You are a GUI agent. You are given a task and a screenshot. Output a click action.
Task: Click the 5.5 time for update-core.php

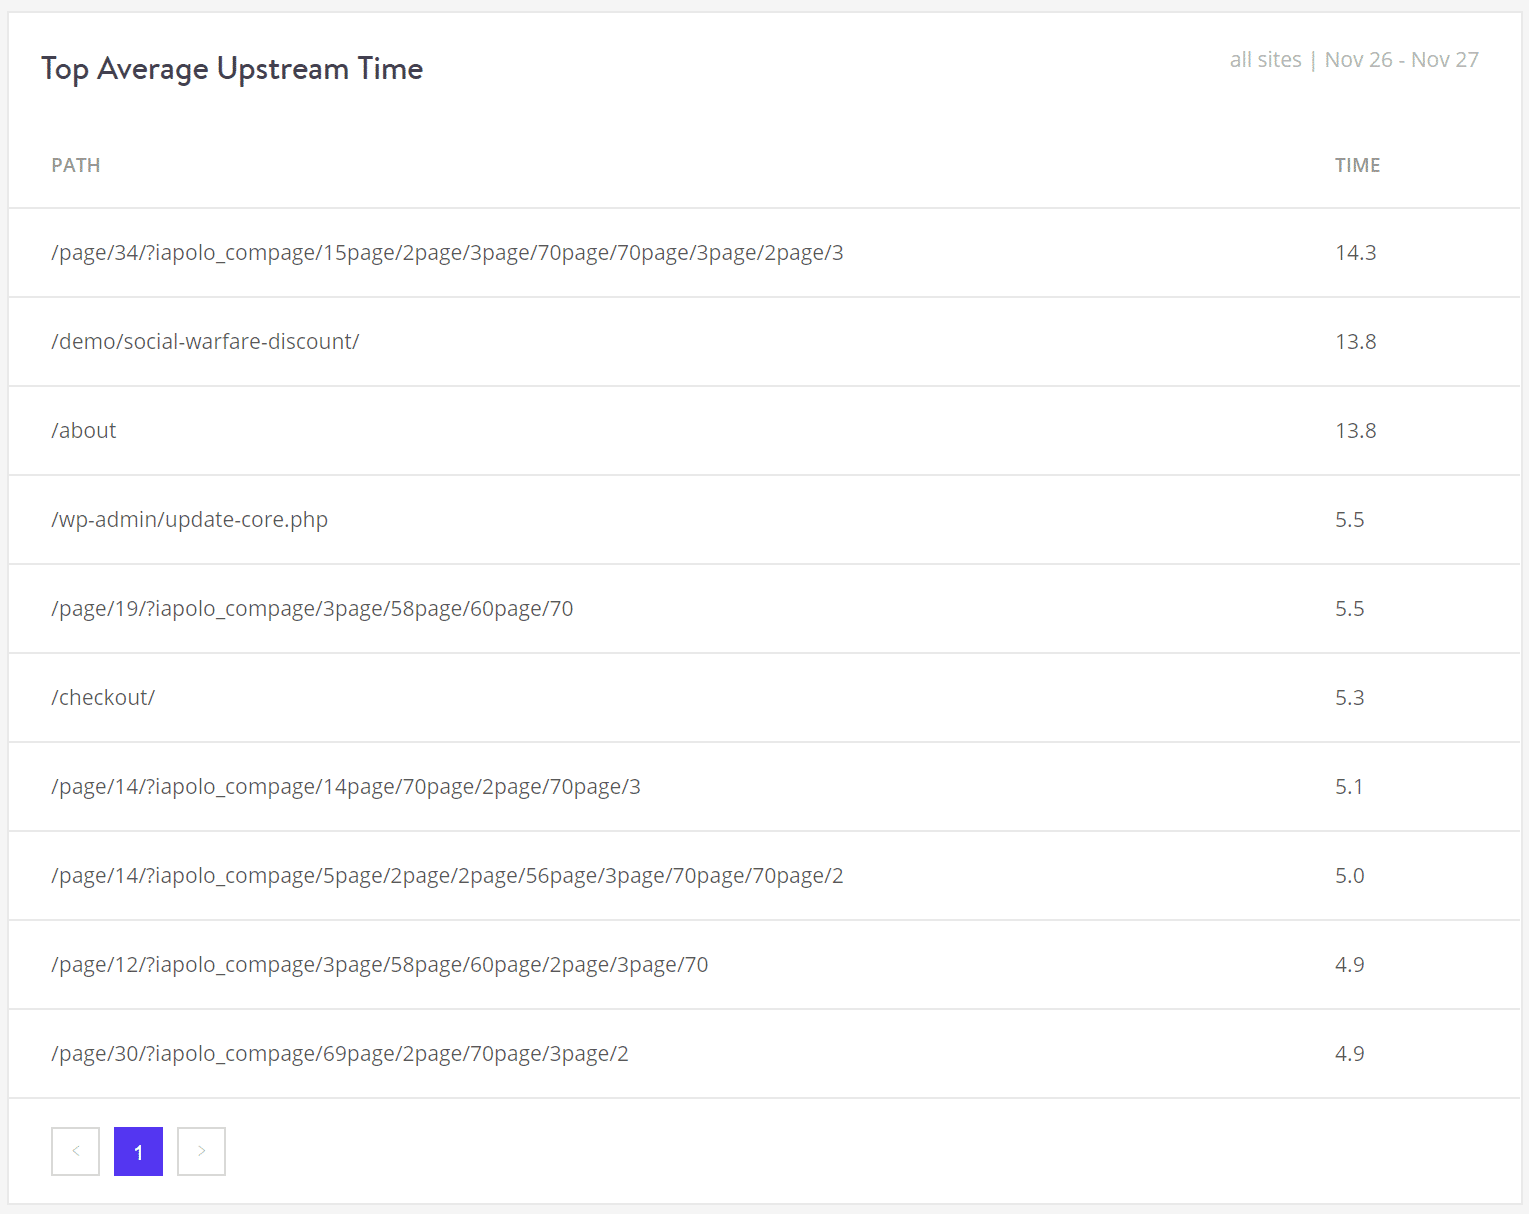[x=1349, y=520]
